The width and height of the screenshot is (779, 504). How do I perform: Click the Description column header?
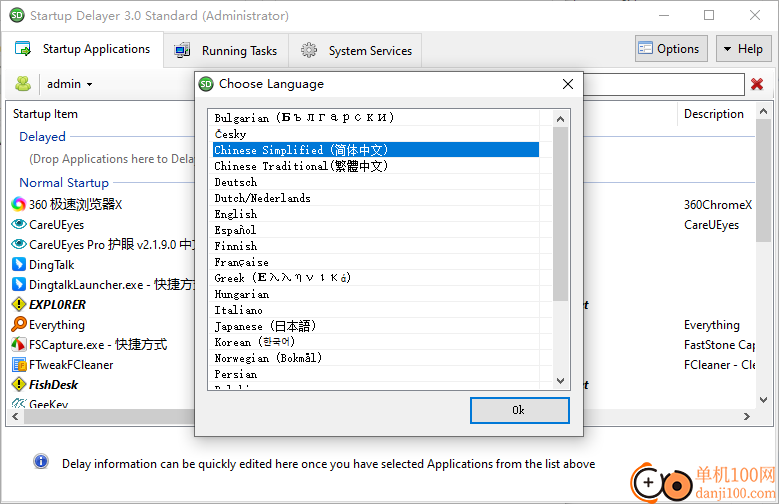pyautogui.click(x=713, y=114)
